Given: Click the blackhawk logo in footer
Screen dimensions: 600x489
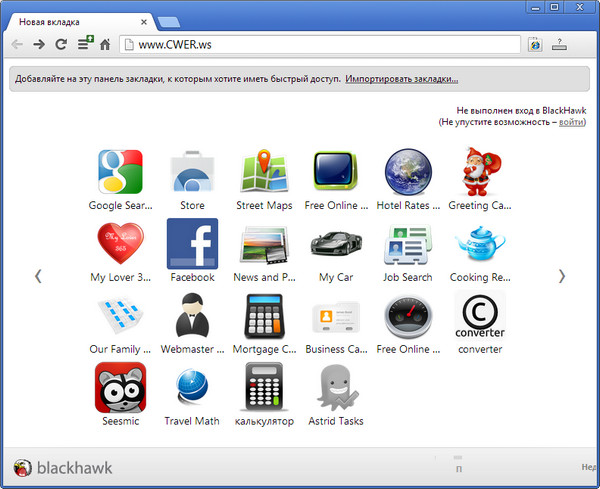Looking at the screenshot, I should pyautogui.click(x=62, y=468).
